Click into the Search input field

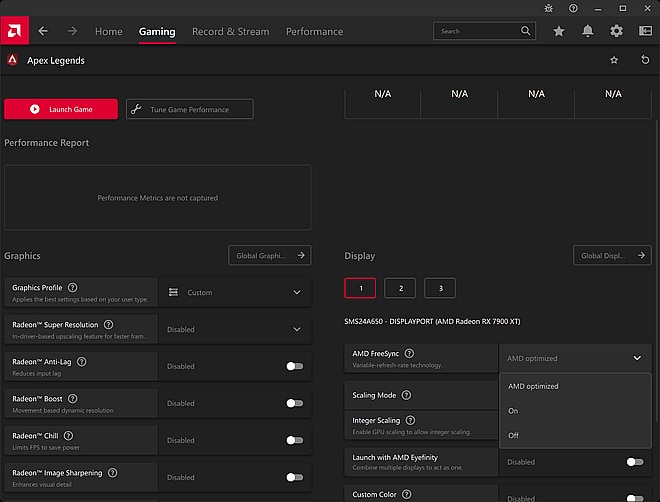tap(477, 31)
